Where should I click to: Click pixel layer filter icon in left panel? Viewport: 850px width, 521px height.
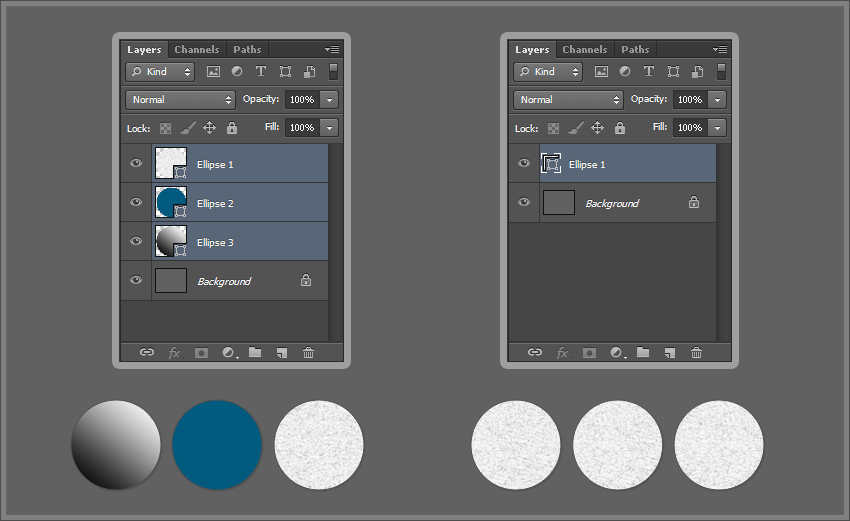click(x=214, y=72)
